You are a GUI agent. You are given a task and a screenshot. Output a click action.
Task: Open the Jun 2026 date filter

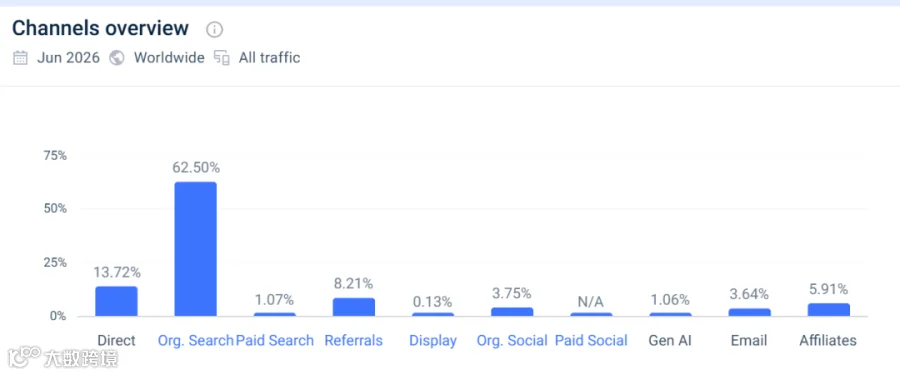point(68,58)
